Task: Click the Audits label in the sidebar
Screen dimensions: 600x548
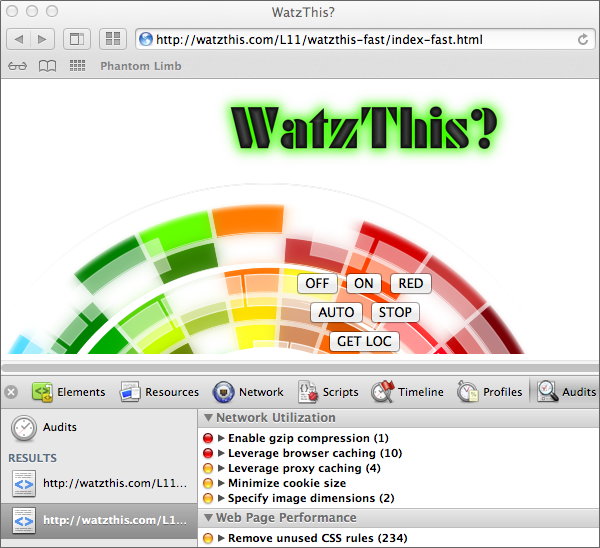Action: [60, 427]
